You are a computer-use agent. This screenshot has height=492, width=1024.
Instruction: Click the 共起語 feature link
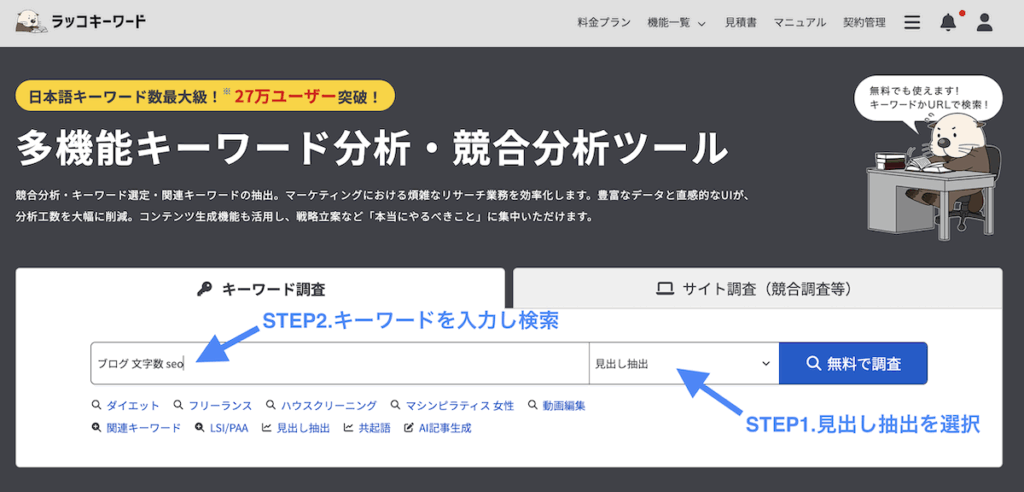[374, 429]
